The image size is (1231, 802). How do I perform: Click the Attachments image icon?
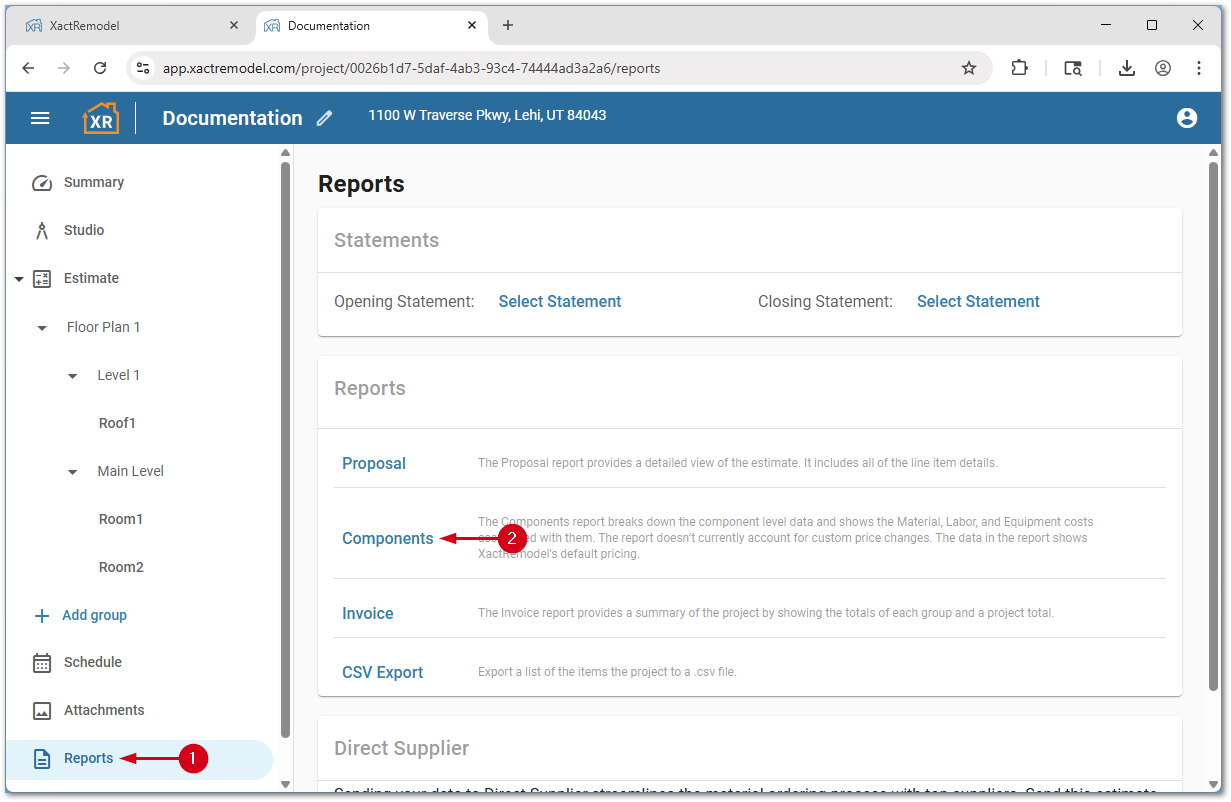(42, 711)
